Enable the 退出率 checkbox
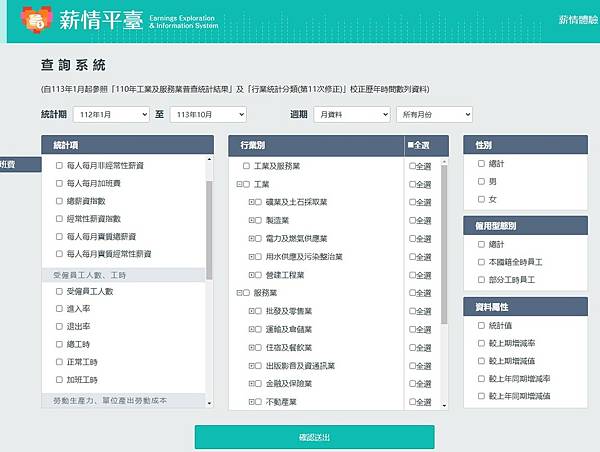This screenshot has width=600, height=452. (59, 326)
